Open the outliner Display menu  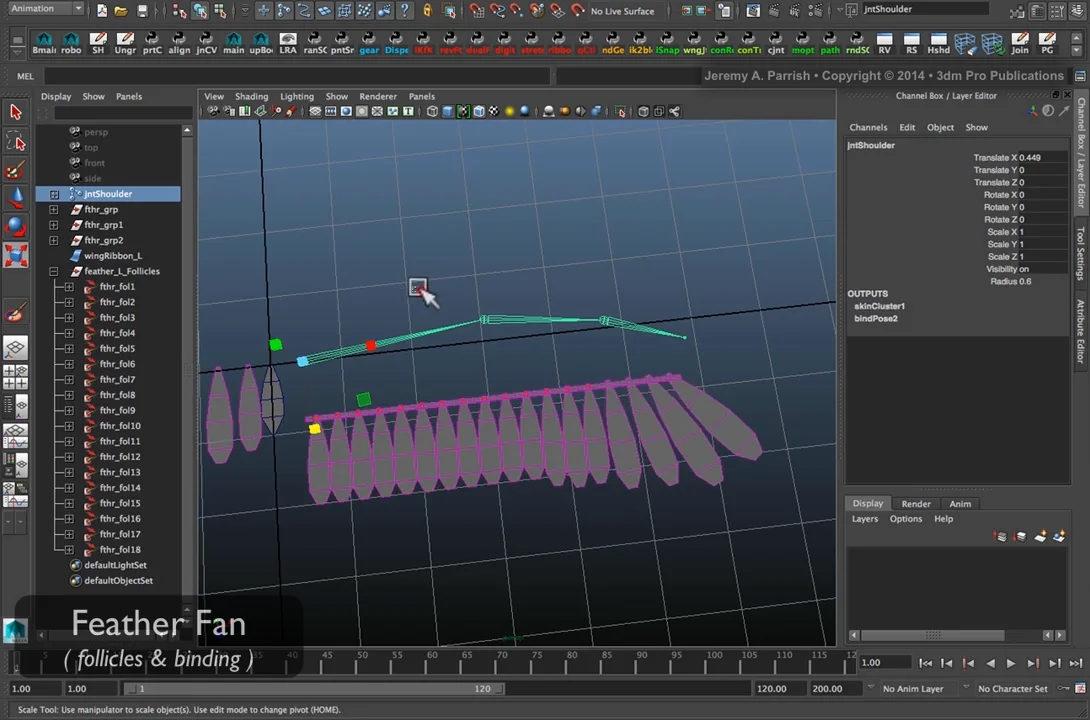56,97
